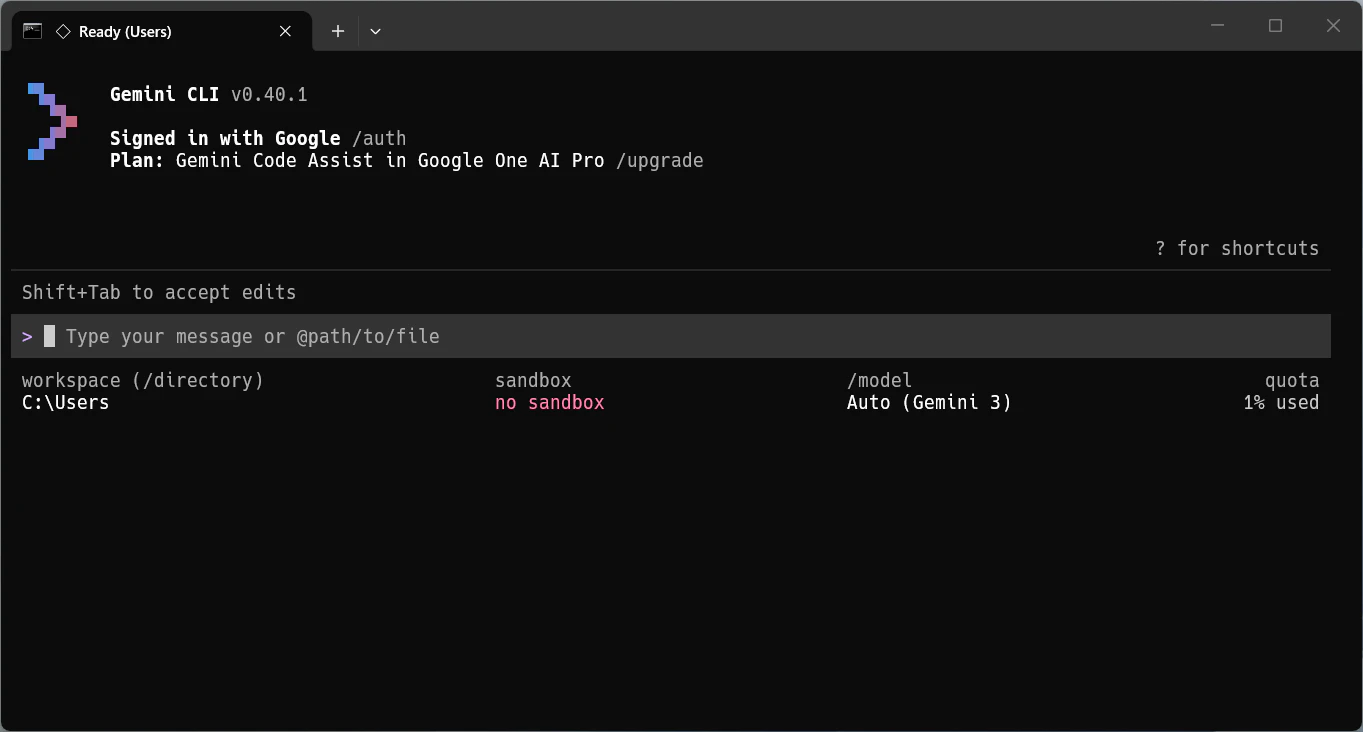Click the "Auto (Gemini 3)" model value

pos(929,403)
